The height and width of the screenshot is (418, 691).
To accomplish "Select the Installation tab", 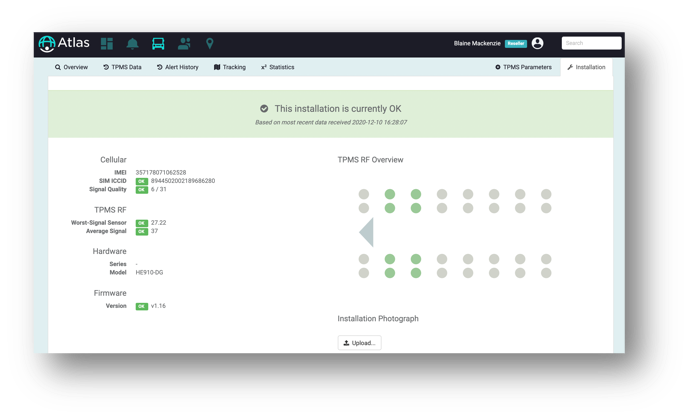I will [586, 67].
